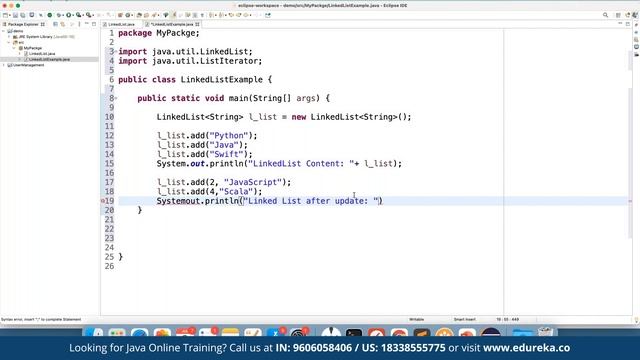Minimize the Package Explorer view
The height and width of the screenshot is (360, 640).
(x=87, y=24)
